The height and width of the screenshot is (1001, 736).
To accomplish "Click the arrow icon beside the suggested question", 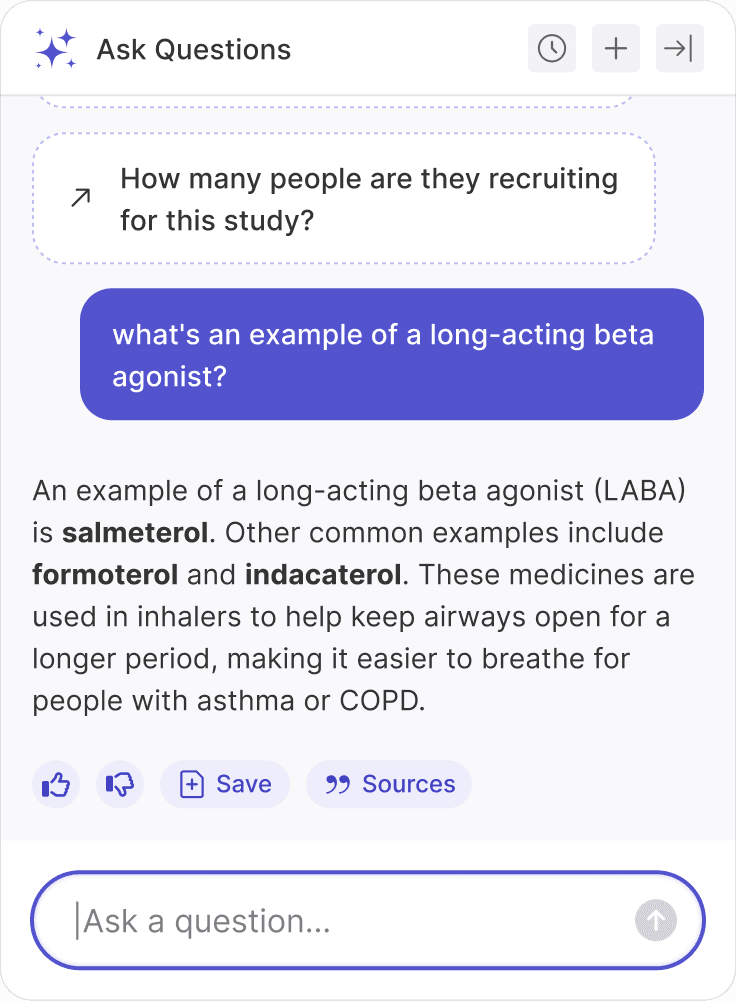I will click(80, 198).
